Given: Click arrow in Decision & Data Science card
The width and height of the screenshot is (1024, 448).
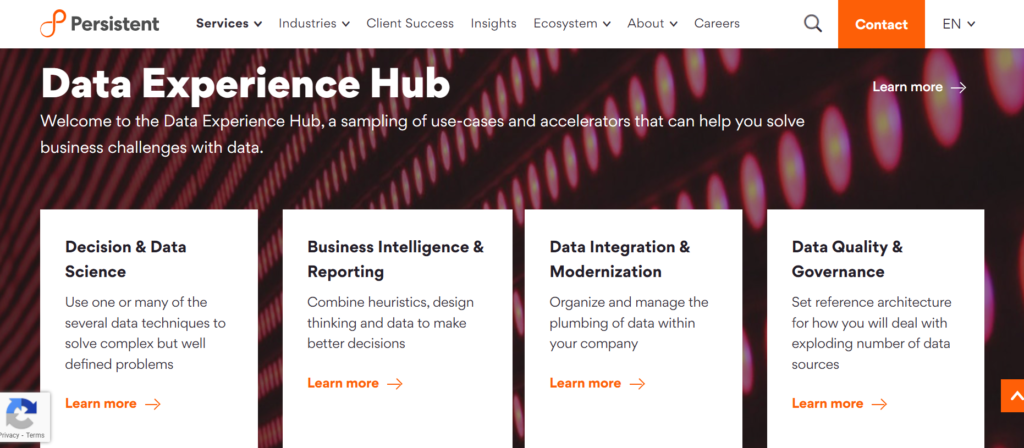Looking at the screenshot, I should (153, 404).
